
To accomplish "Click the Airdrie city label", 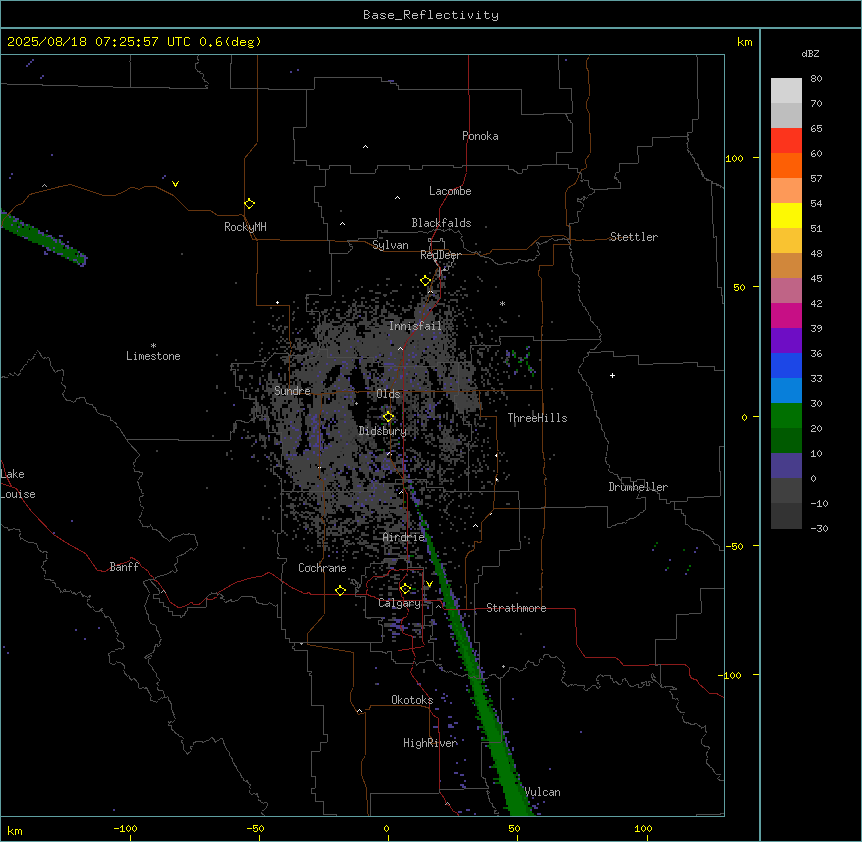I will pyautogui.click(x=404, y=537).
